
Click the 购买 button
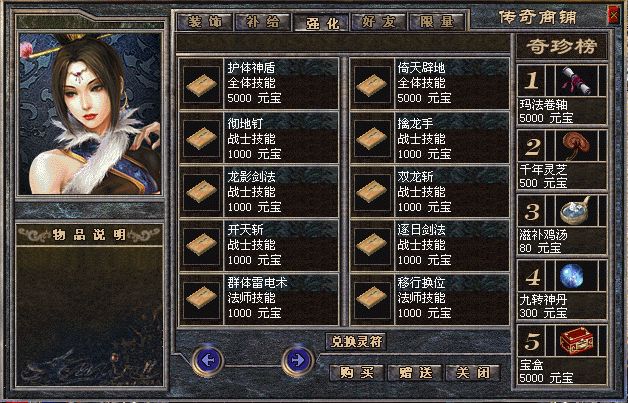tap(356, 373)
